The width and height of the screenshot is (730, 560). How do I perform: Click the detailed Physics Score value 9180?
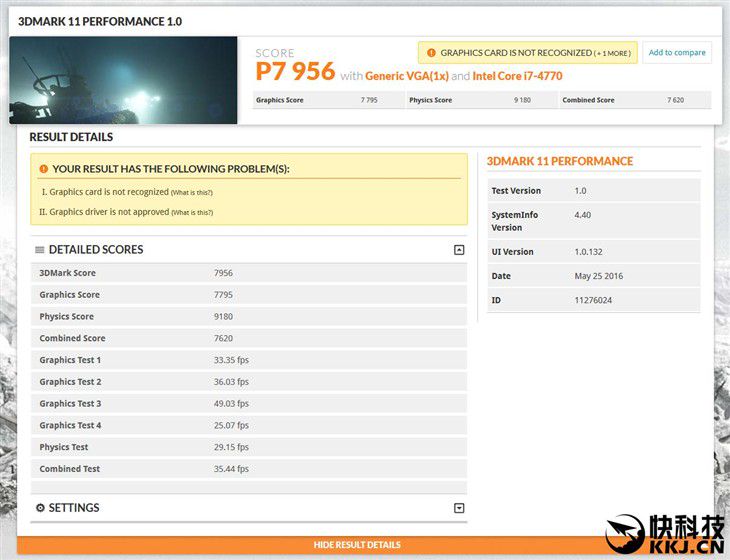click(223, 317)
